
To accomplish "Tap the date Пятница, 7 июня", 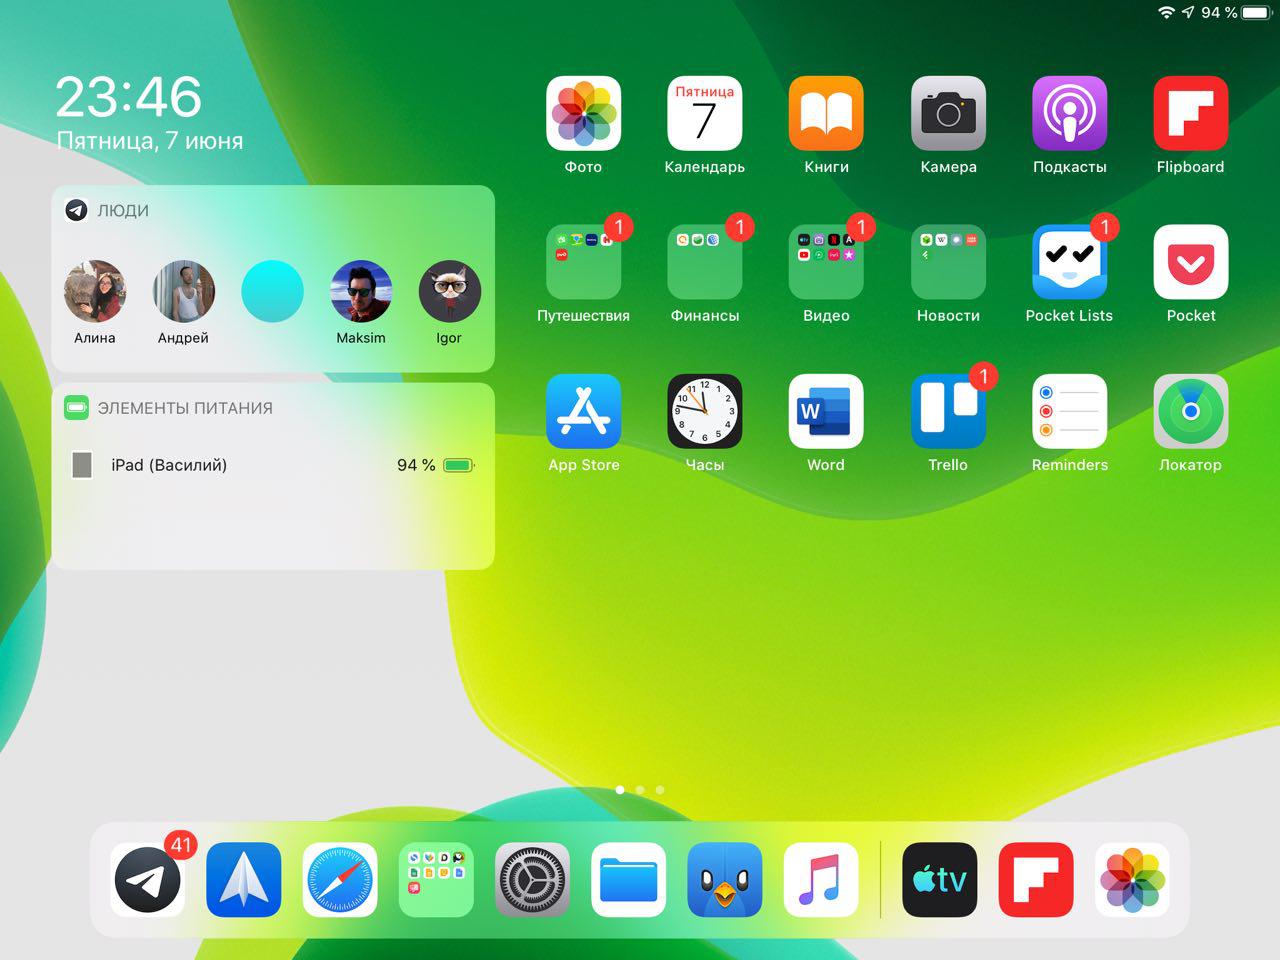I will (x=150, y=141).
